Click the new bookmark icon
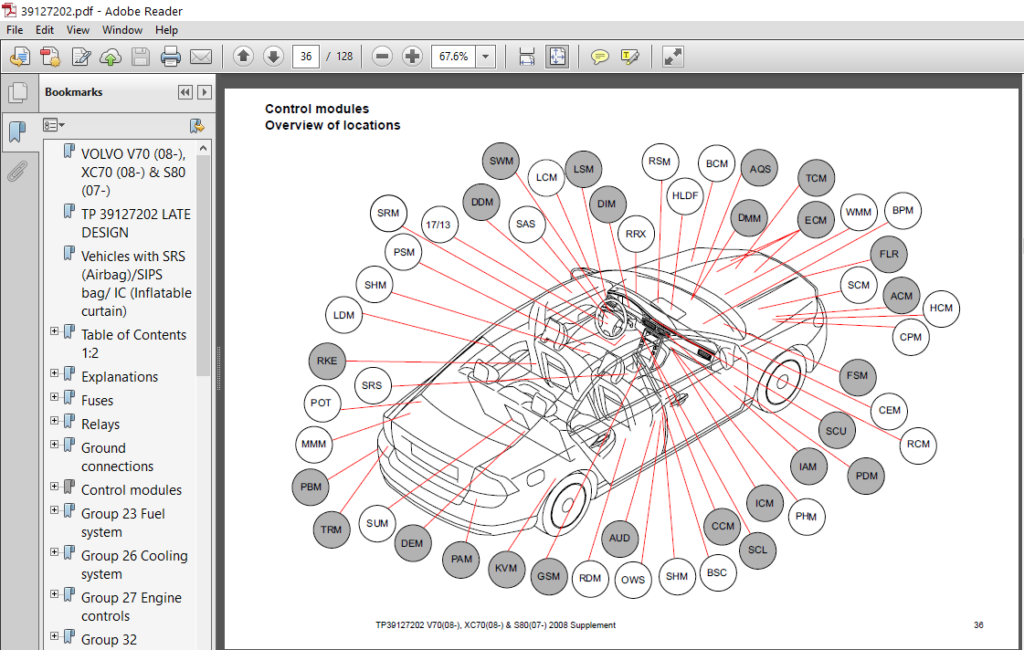The height and width of the screenshot is (650, 1024). (197, 125)
